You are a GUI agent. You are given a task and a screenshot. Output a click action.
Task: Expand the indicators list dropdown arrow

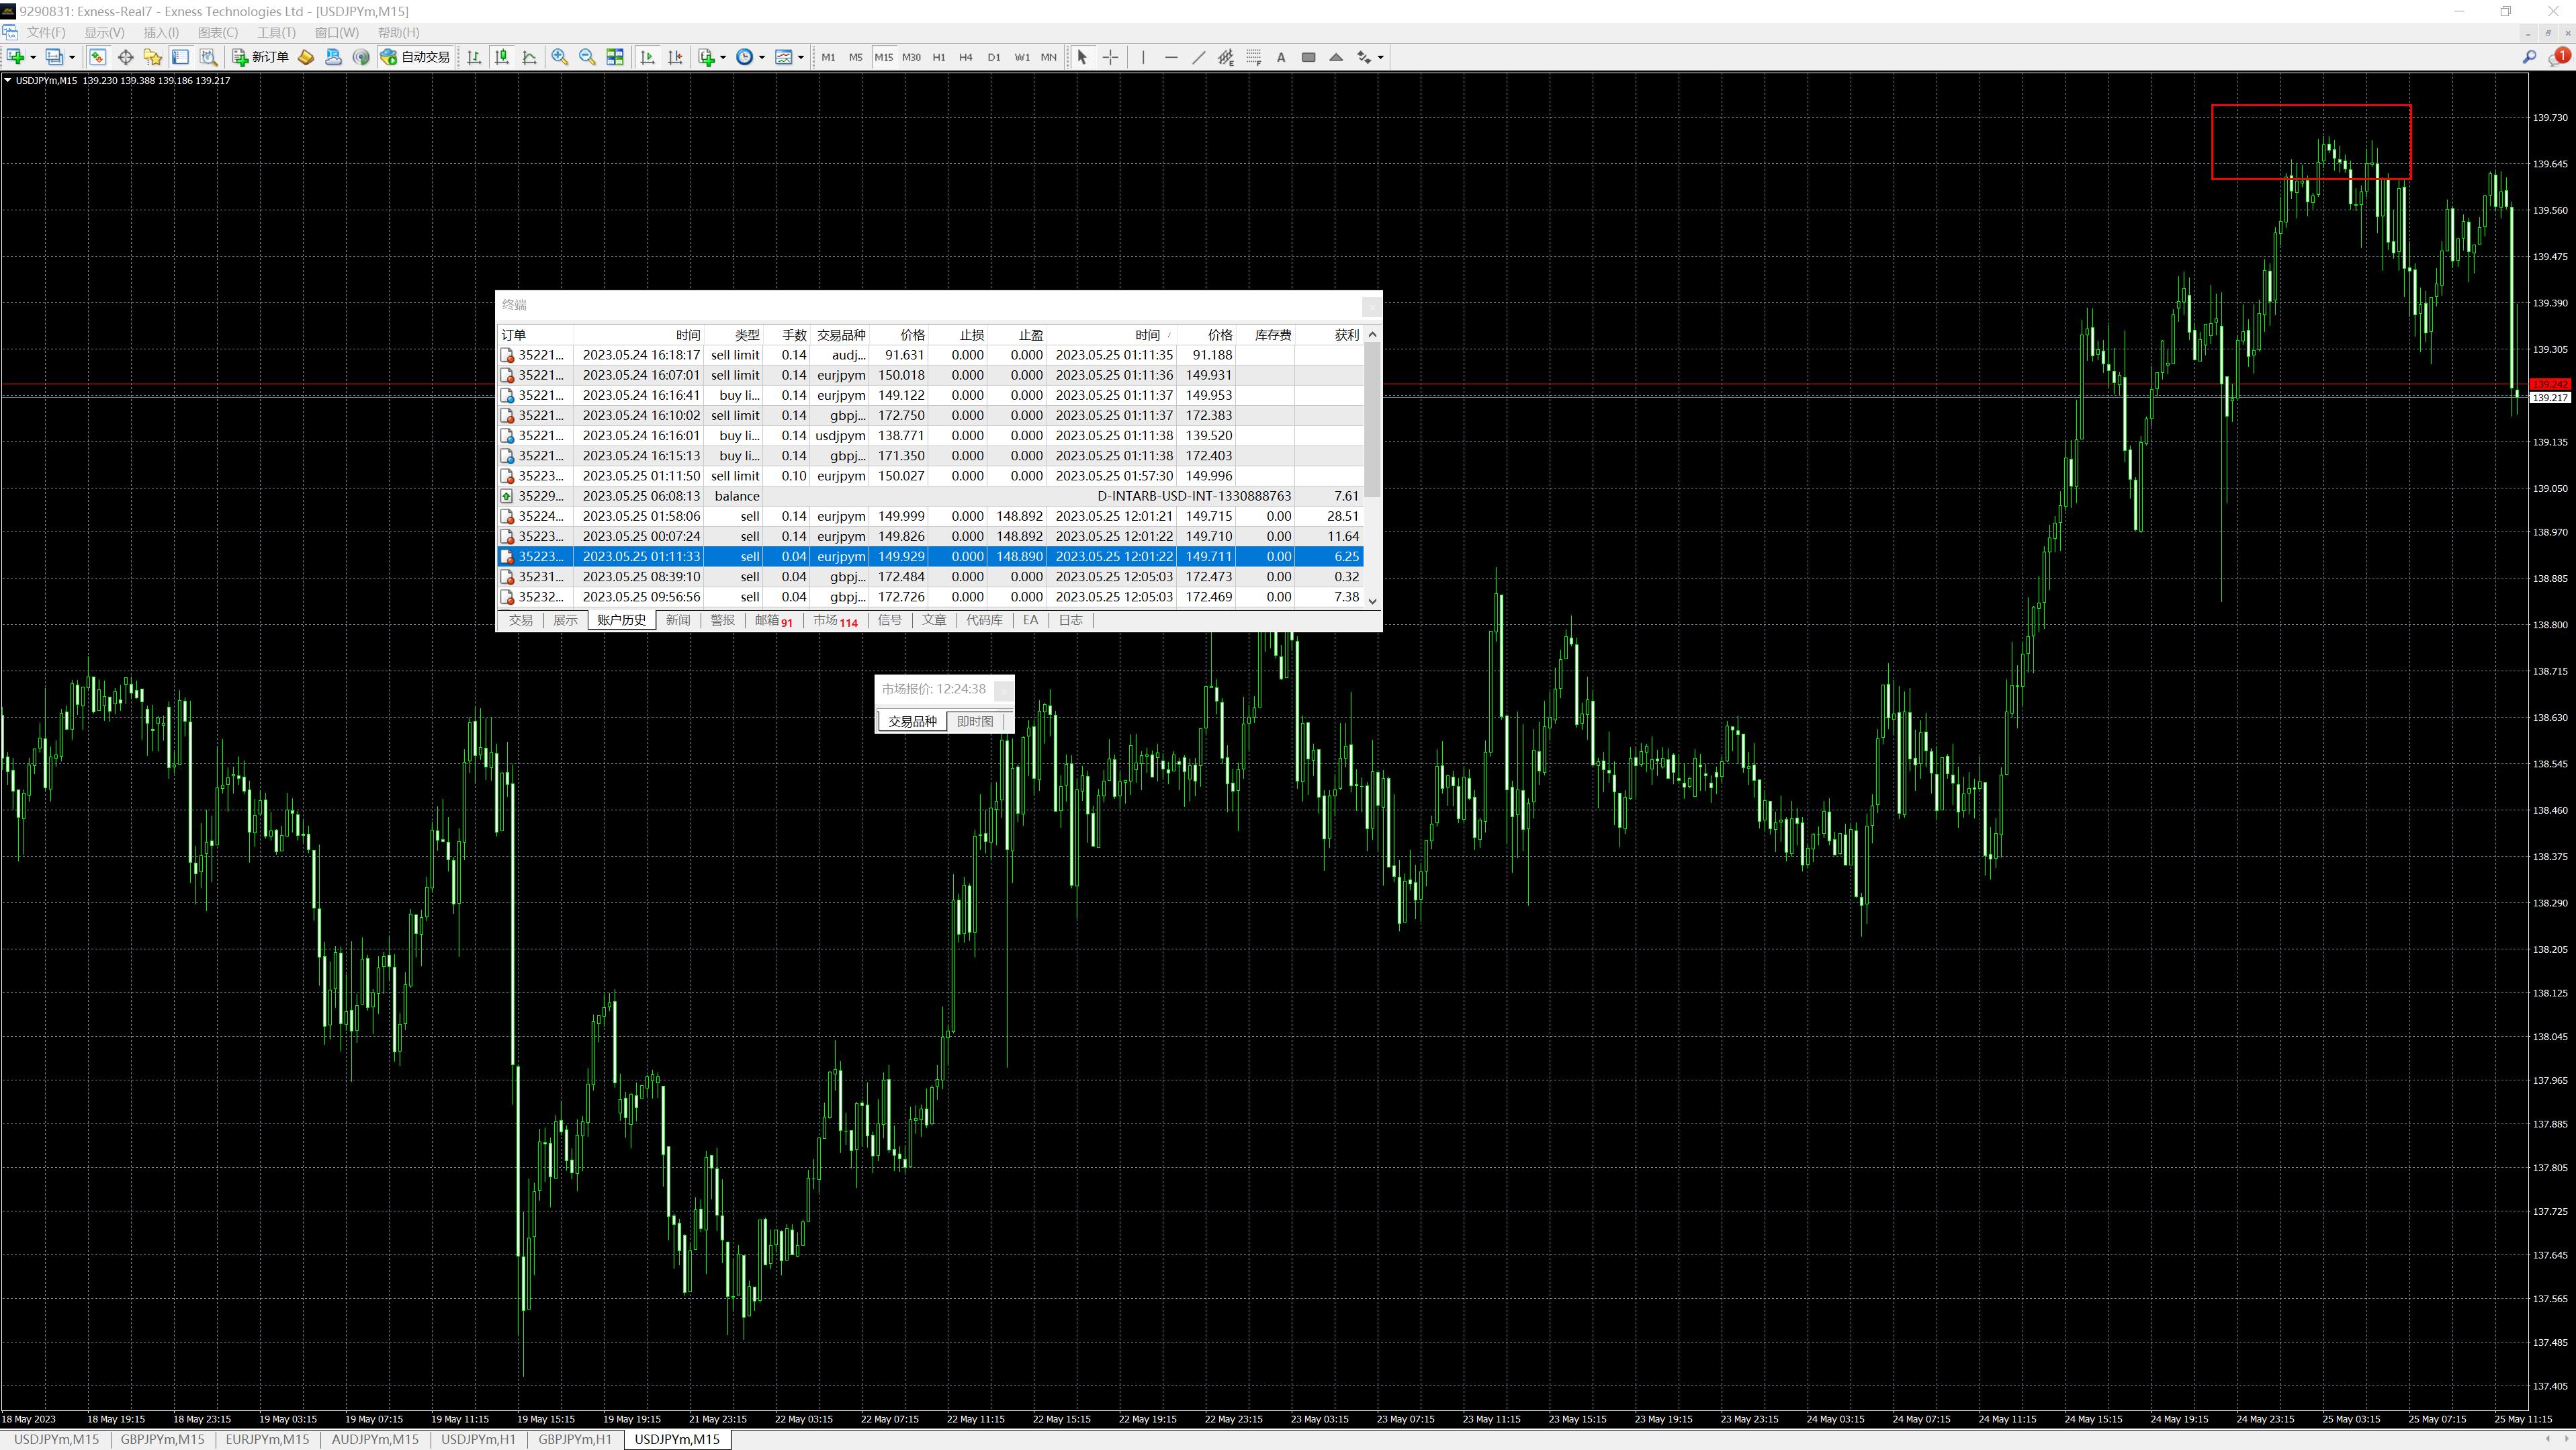[x=722, y=57]
